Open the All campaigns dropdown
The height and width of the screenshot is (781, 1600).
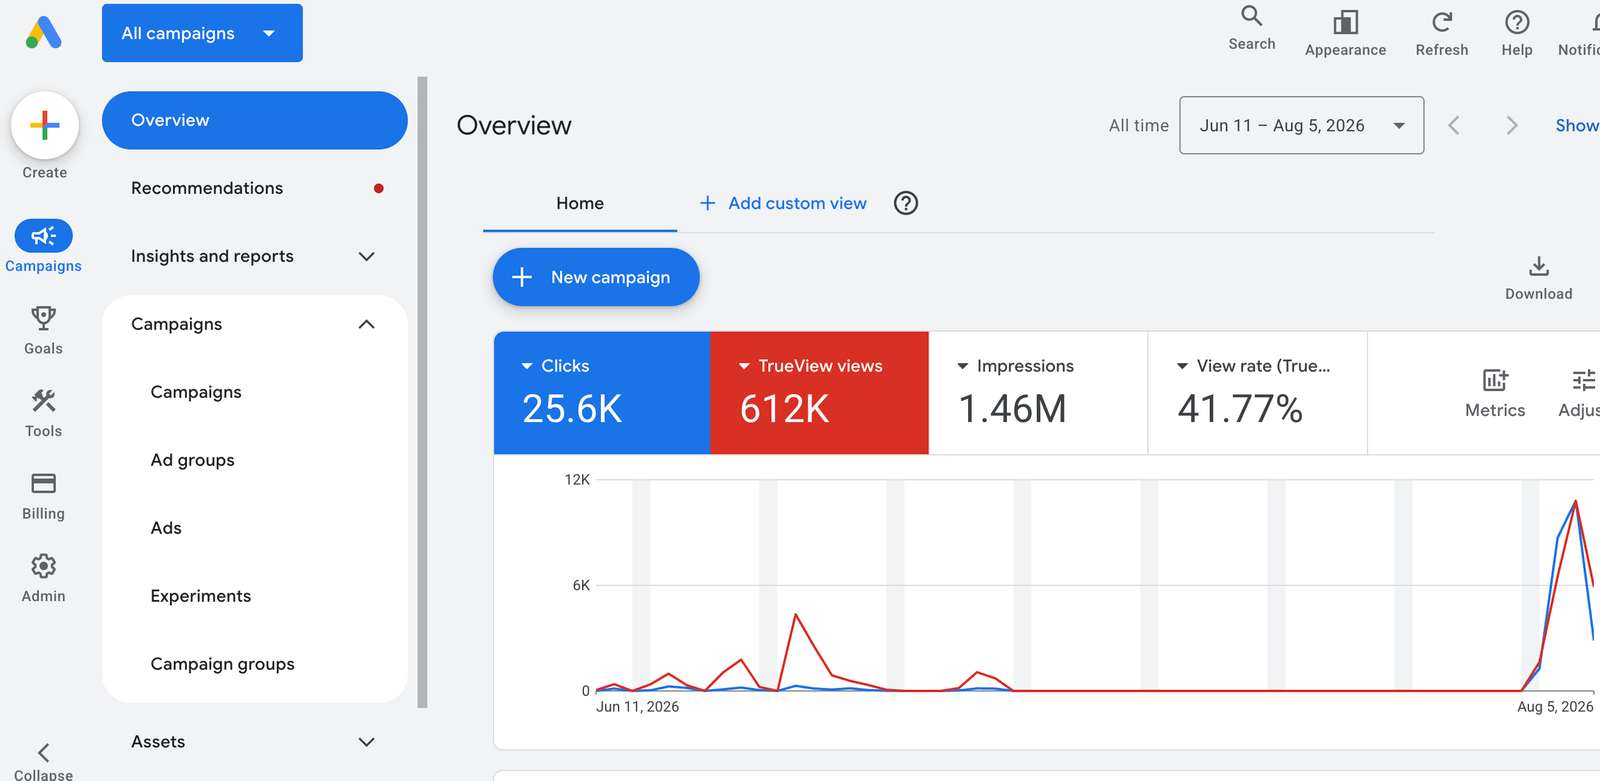(x=202, y=33)
